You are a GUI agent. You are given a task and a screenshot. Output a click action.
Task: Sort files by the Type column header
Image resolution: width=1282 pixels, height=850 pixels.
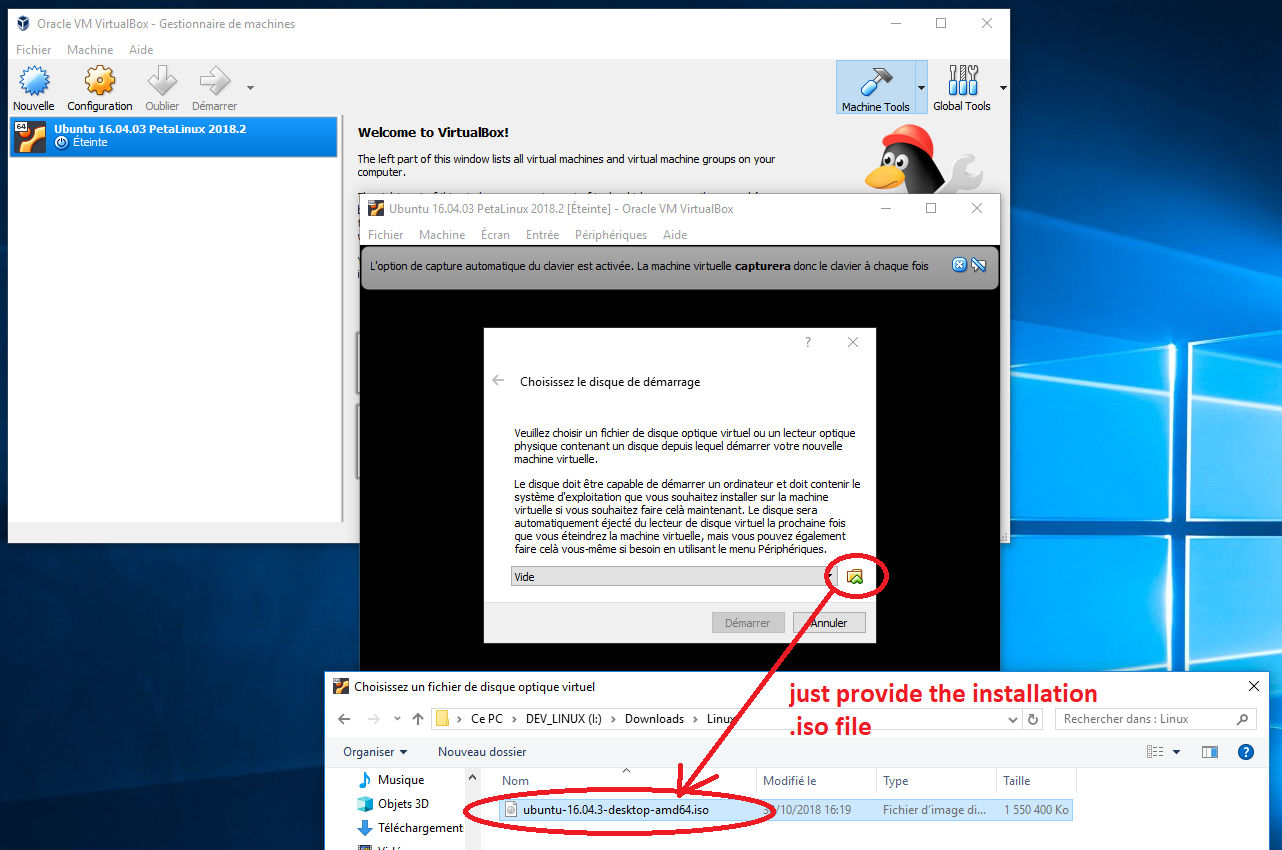point(936,781)
